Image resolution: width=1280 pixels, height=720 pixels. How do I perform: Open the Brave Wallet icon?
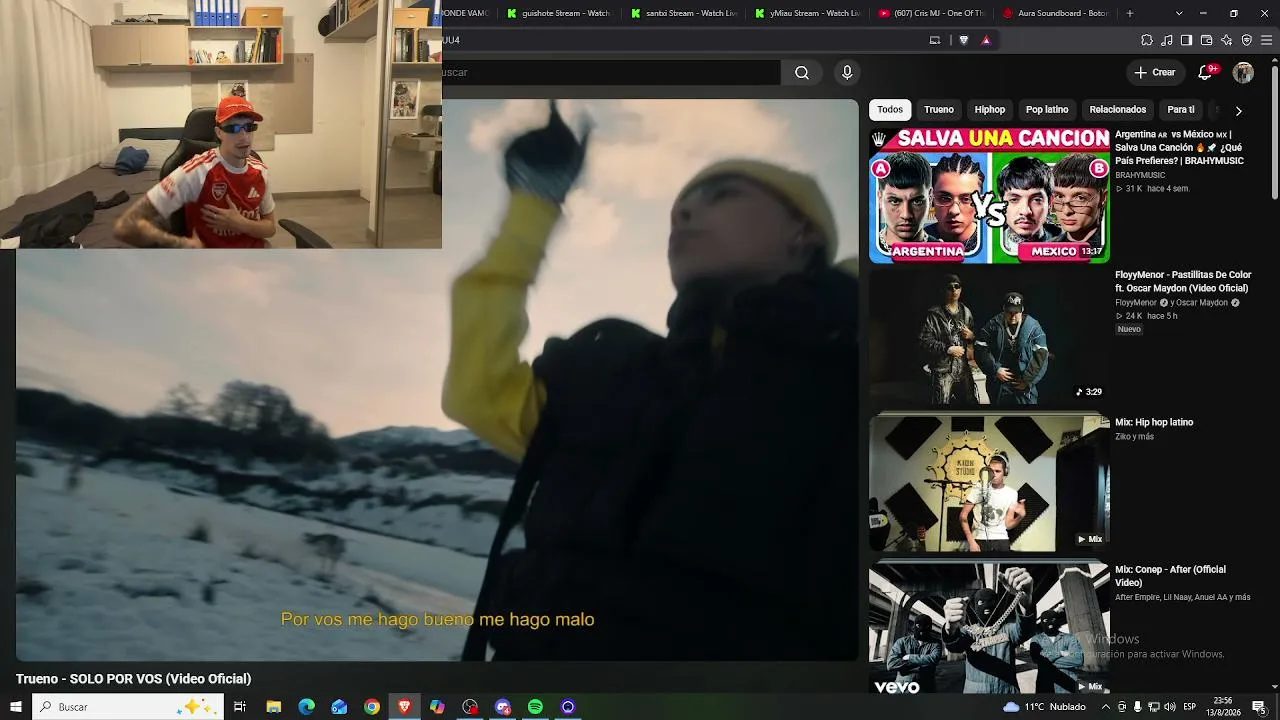[x=1206, y=40]
